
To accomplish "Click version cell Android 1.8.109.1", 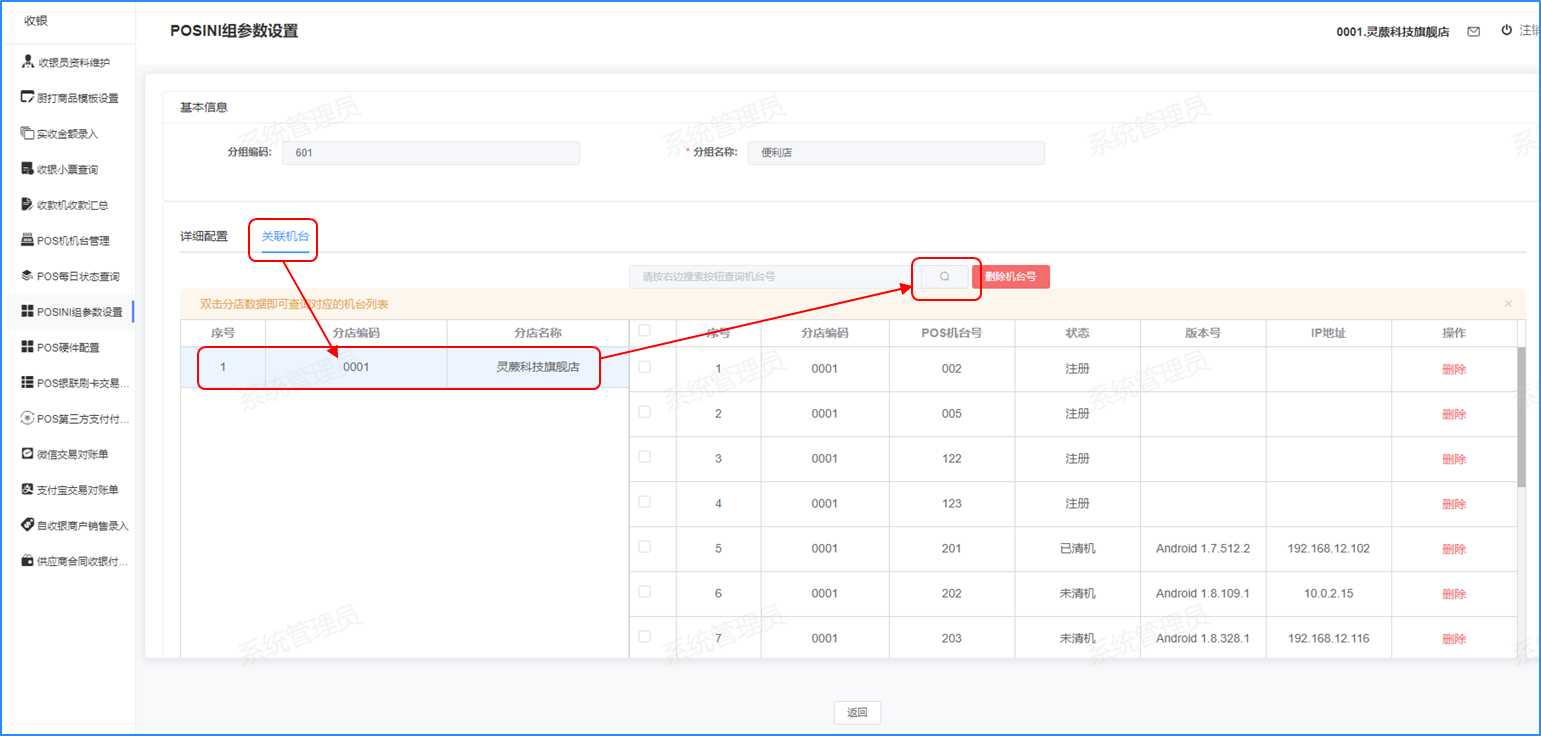I will click(x=1203, y=594).
